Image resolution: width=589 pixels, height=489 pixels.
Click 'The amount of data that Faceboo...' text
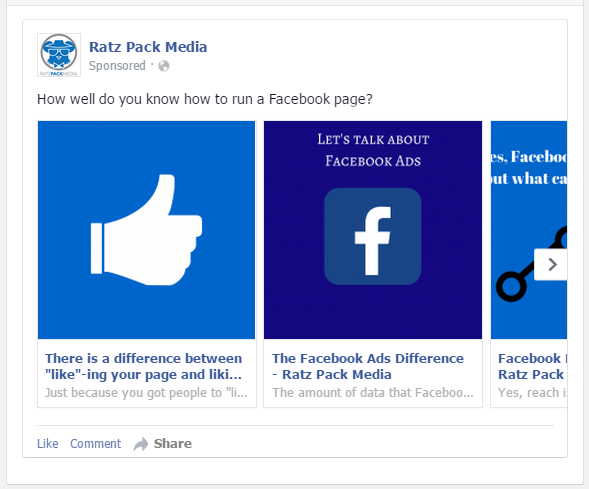(373, 392)
